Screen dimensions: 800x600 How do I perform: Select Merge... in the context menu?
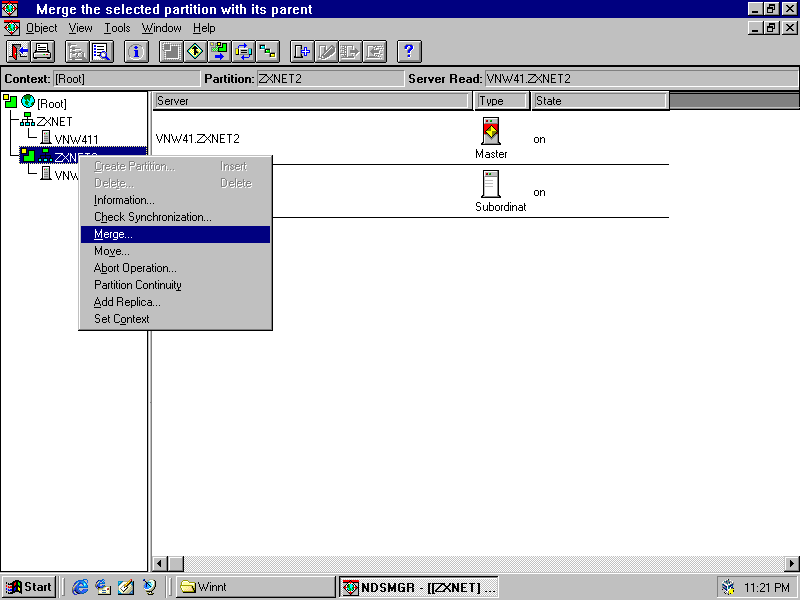point(176,235)
